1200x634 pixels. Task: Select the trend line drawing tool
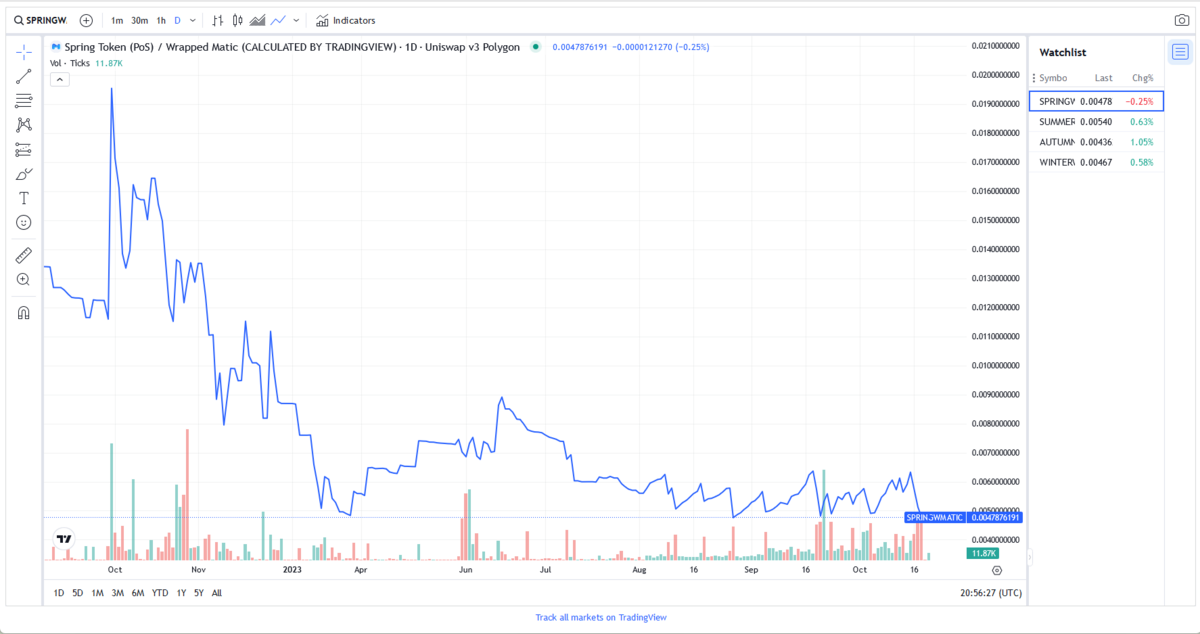point(24,76)
